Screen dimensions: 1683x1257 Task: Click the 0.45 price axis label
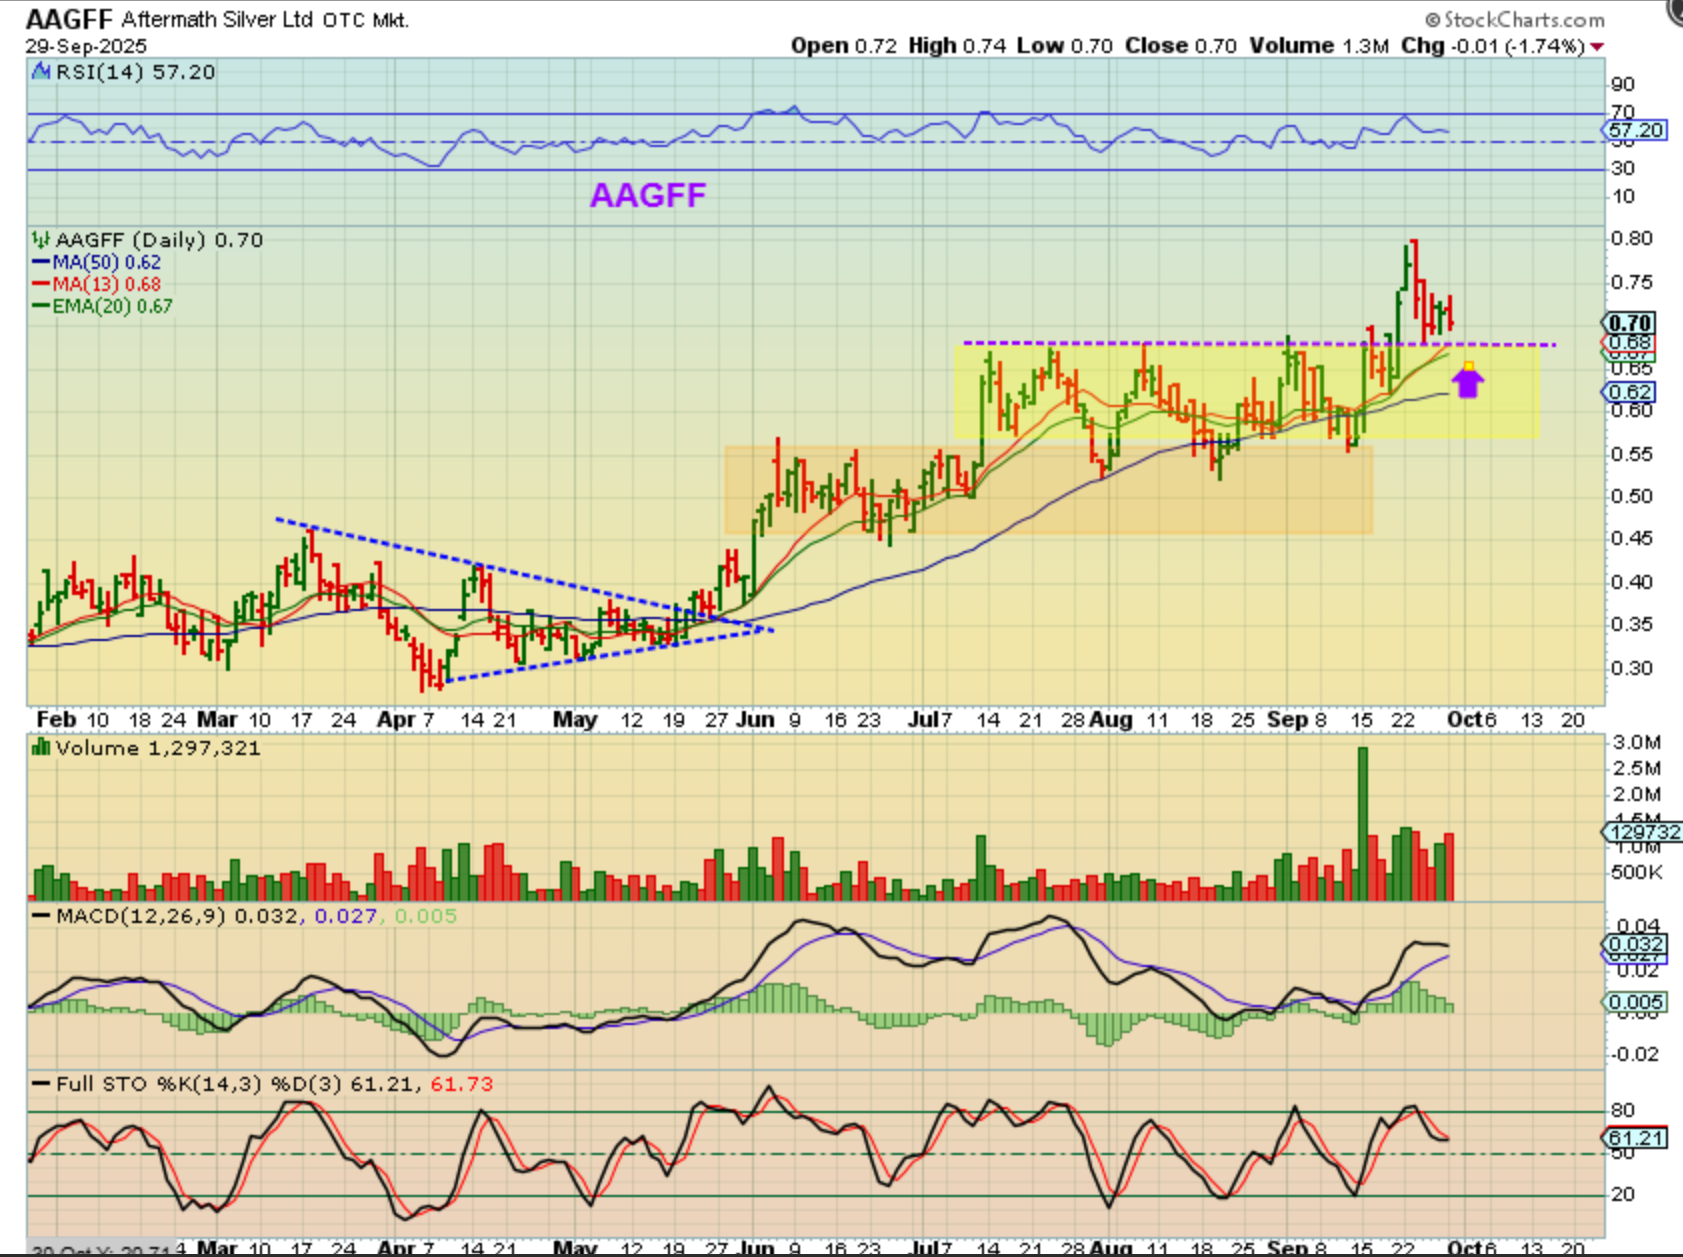coord(1631,539)
